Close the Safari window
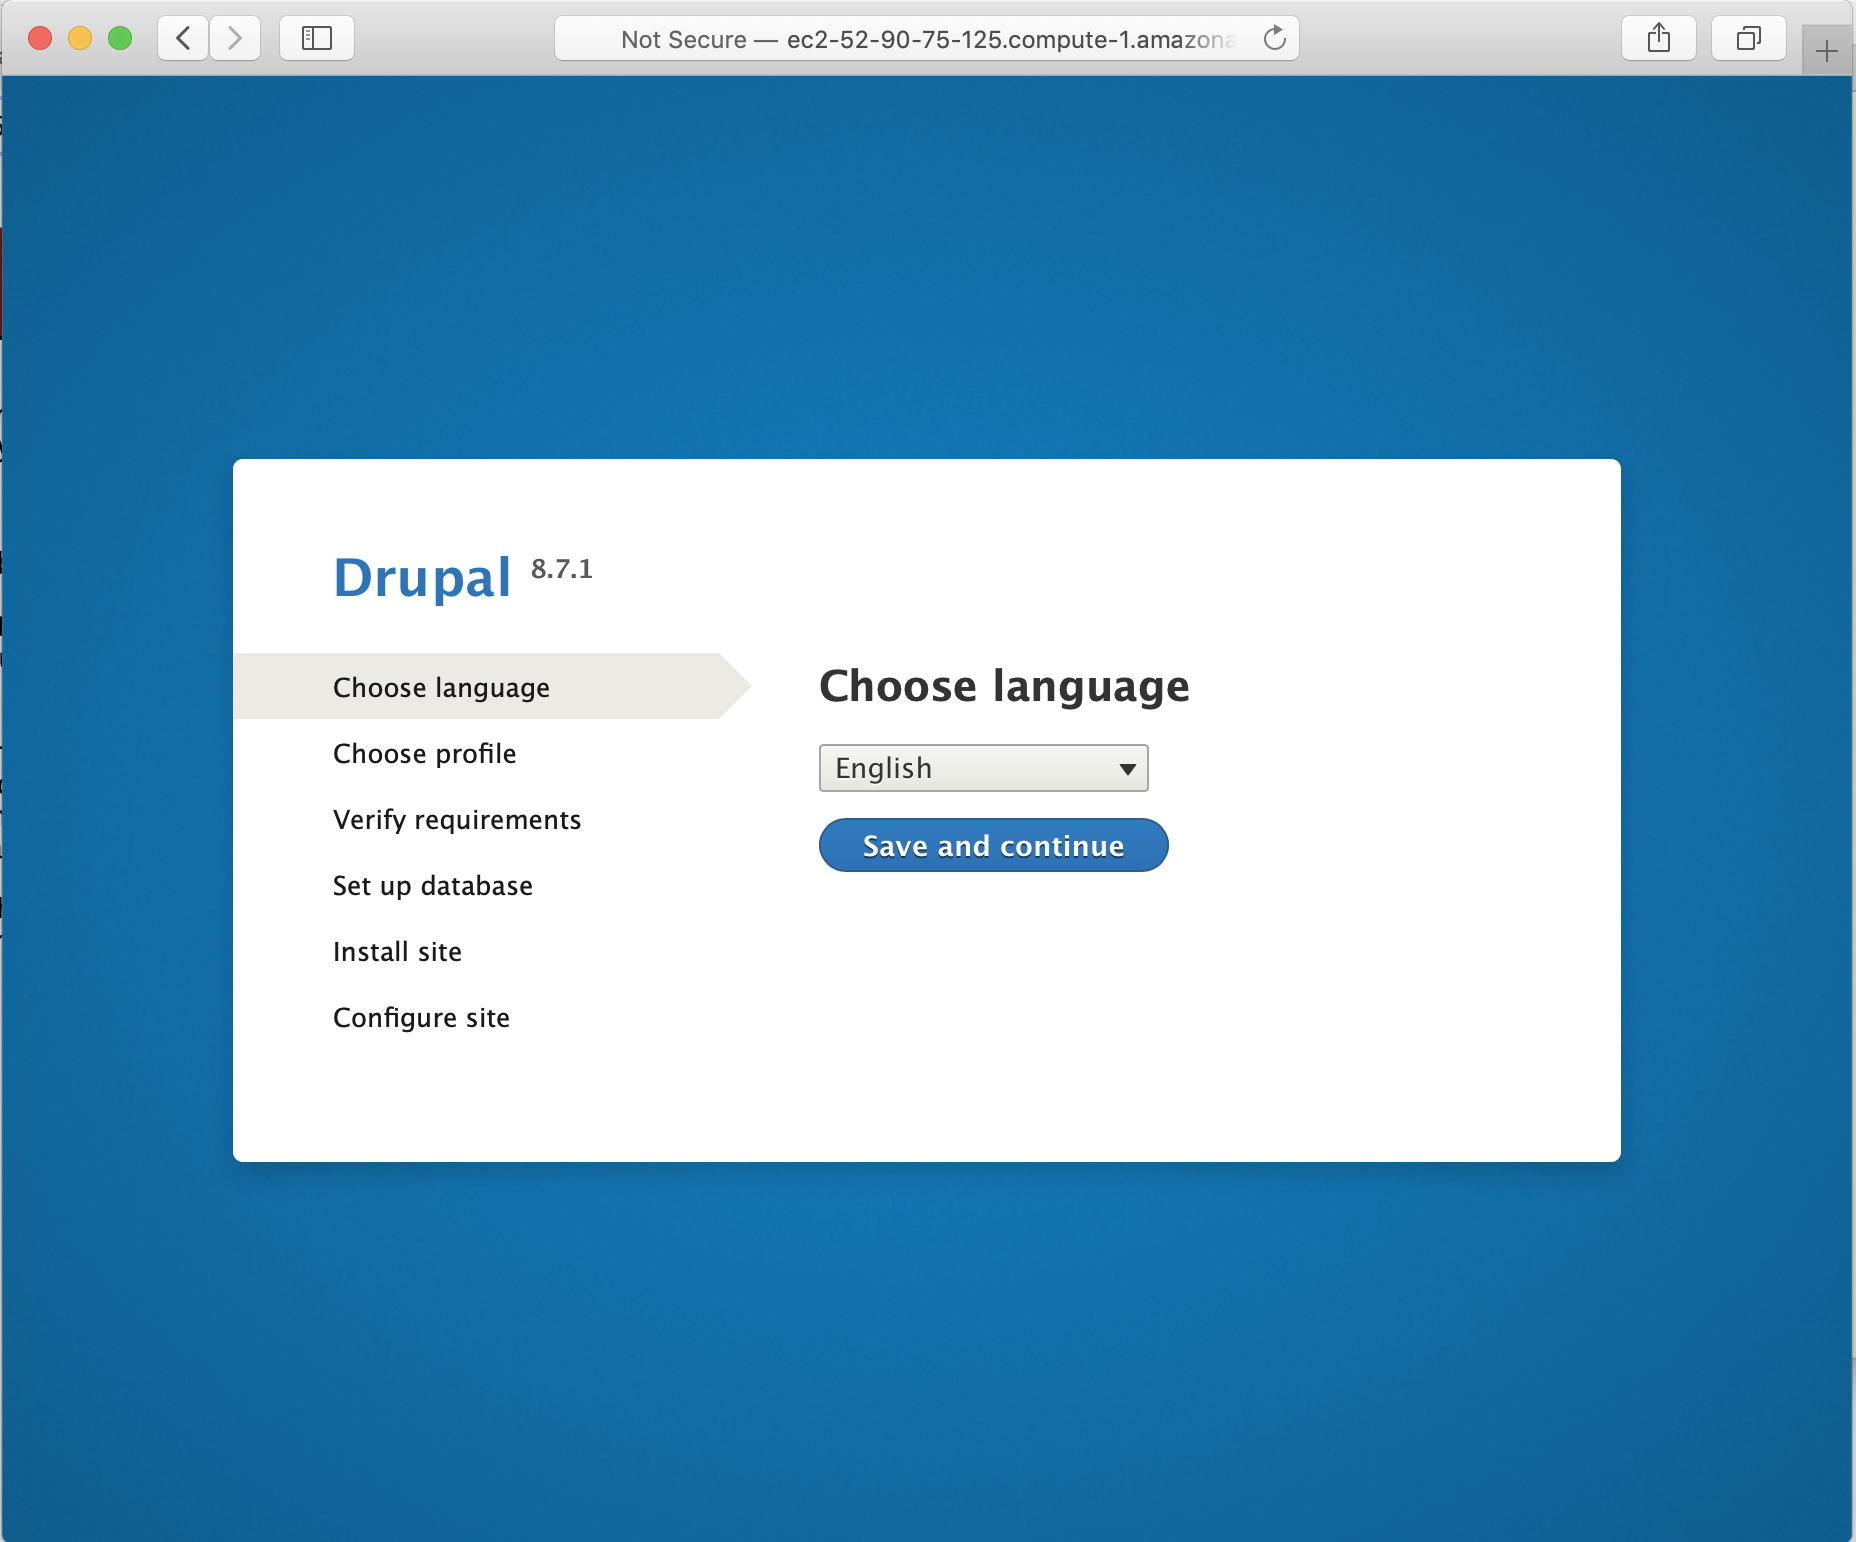Image resolution: width=1856 pixels, height=1542 pixels. tap(40, 39)
